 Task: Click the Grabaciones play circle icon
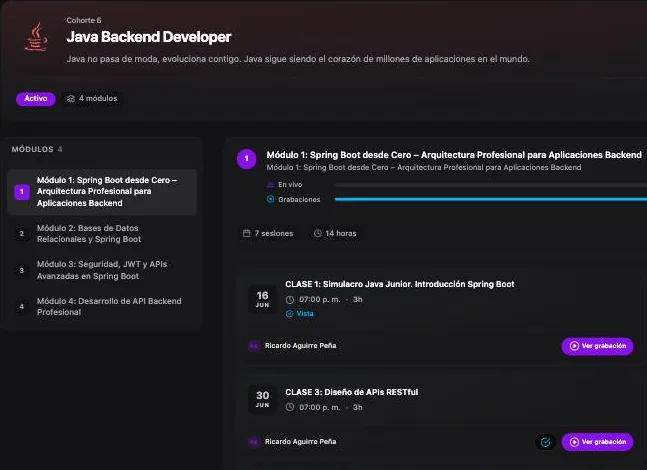click(x=271, y=199)
